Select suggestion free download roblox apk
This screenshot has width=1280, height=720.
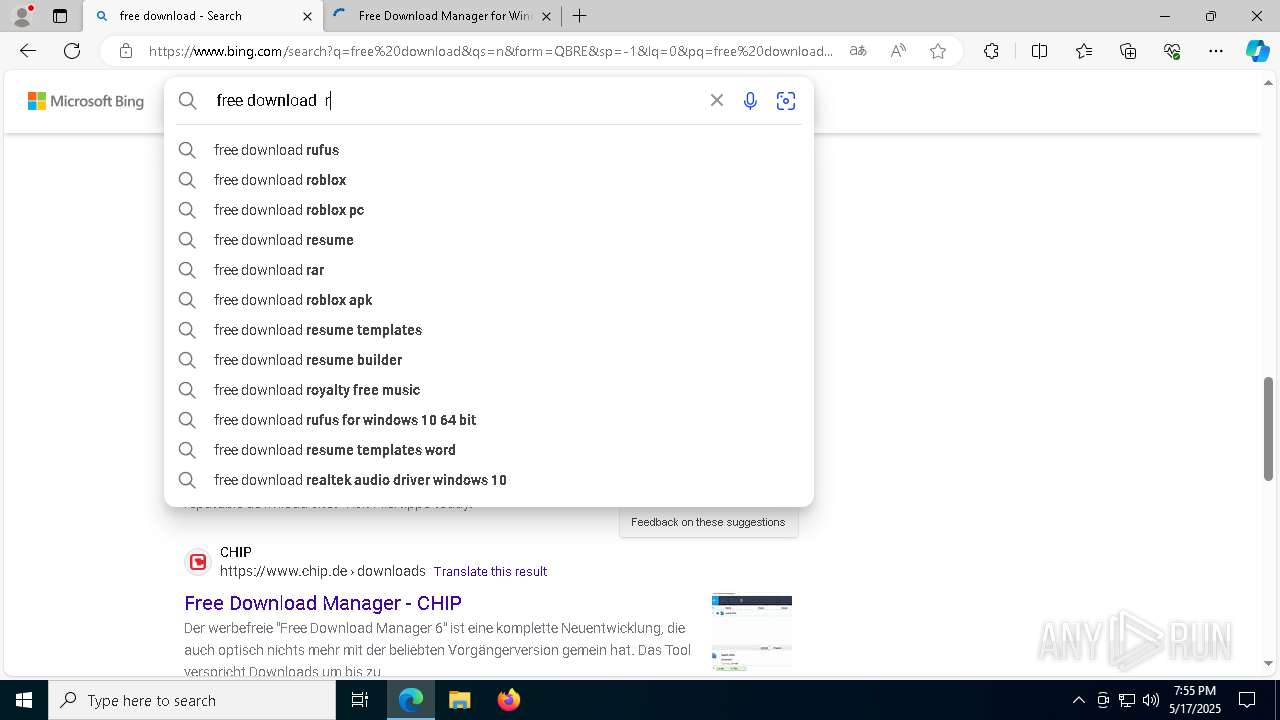coord(489,300)
